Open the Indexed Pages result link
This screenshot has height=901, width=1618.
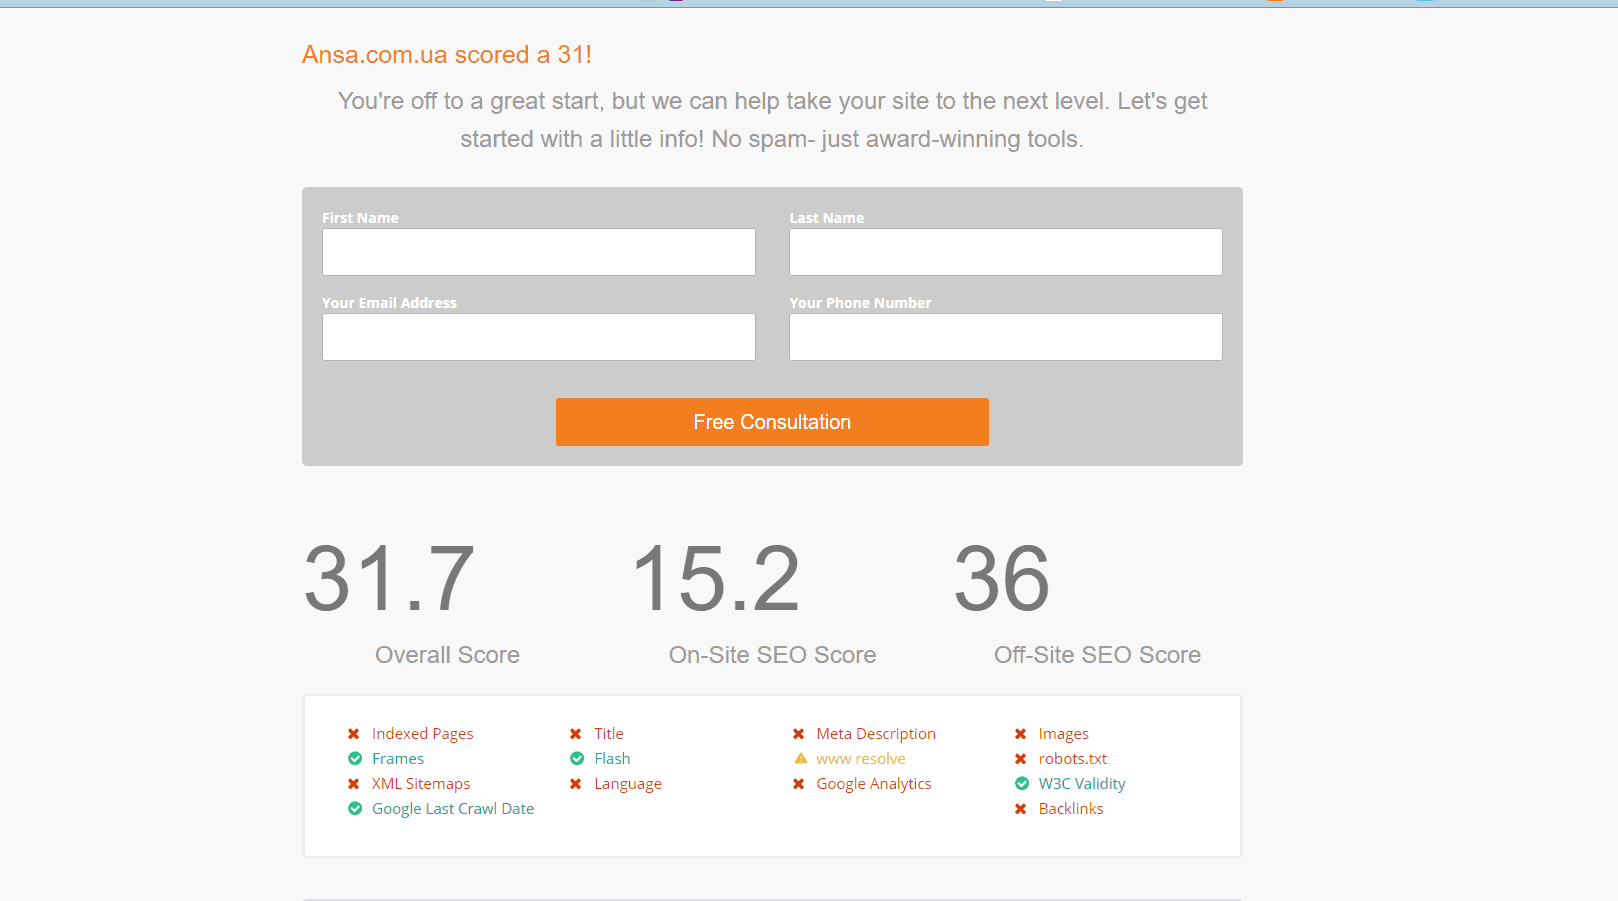(423, 734)
